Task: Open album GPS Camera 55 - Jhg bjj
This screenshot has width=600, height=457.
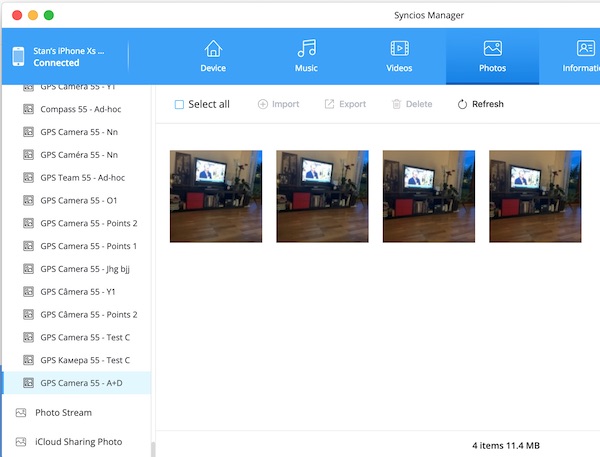Action: point(88,269)
